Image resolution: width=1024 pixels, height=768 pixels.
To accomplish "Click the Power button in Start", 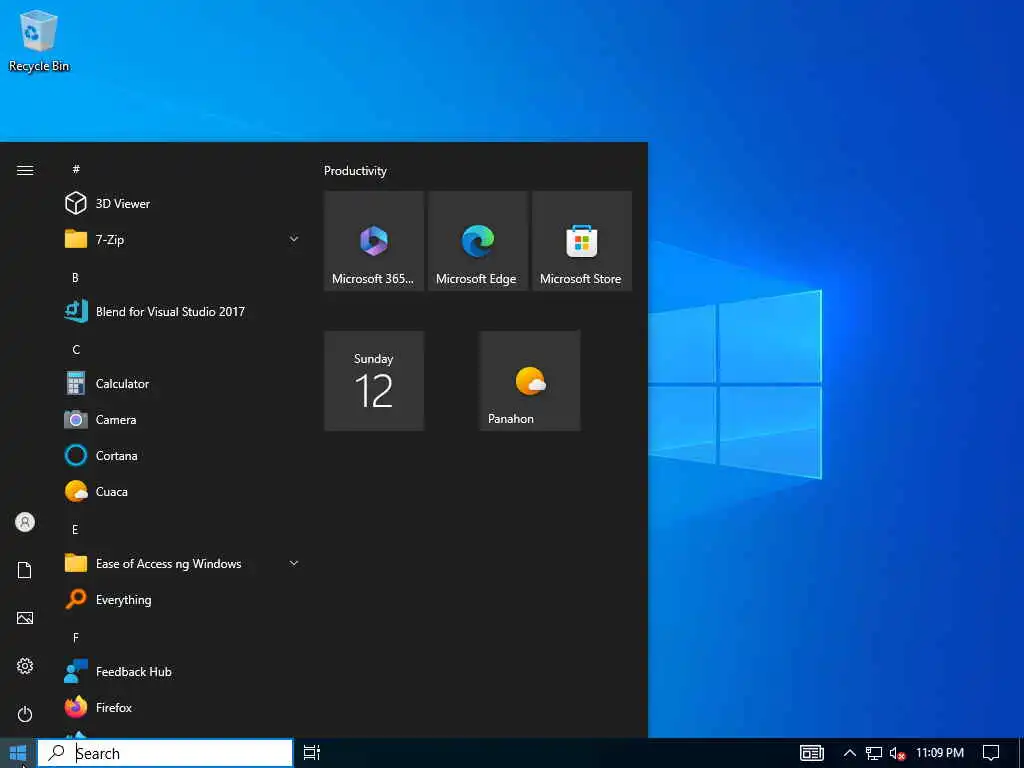I will [25, 714].
